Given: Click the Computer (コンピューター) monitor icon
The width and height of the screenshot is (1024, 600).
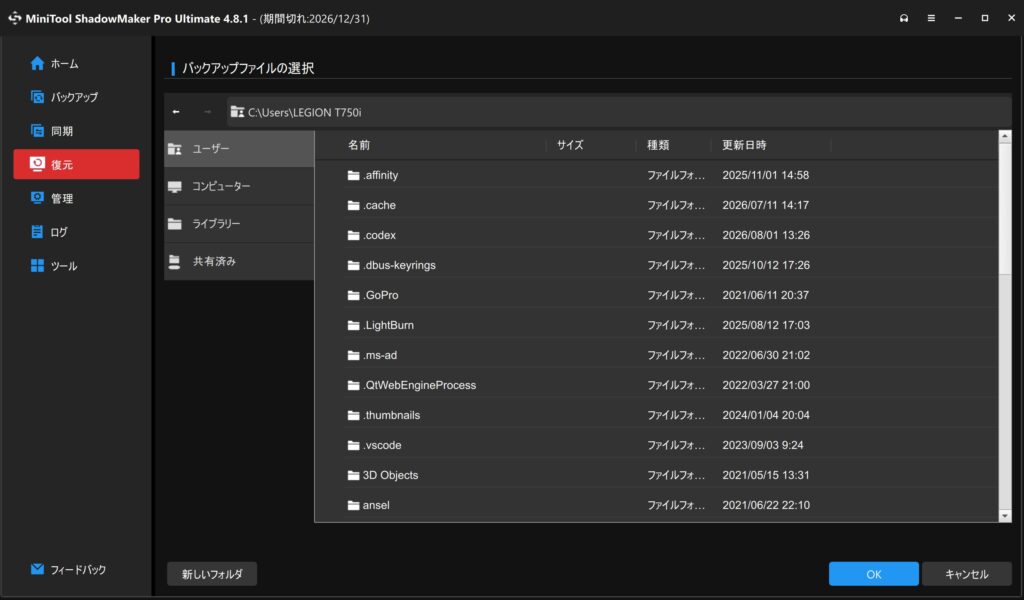Looking at the screenshot, I should [174, 187].
